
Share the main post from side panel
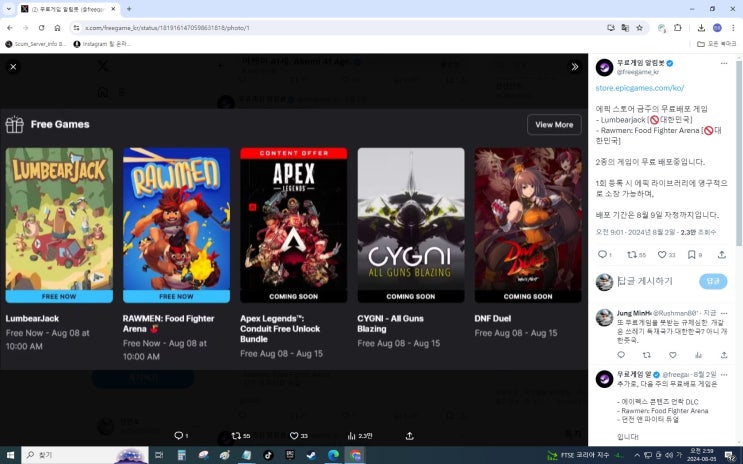[x=722, y=255]
